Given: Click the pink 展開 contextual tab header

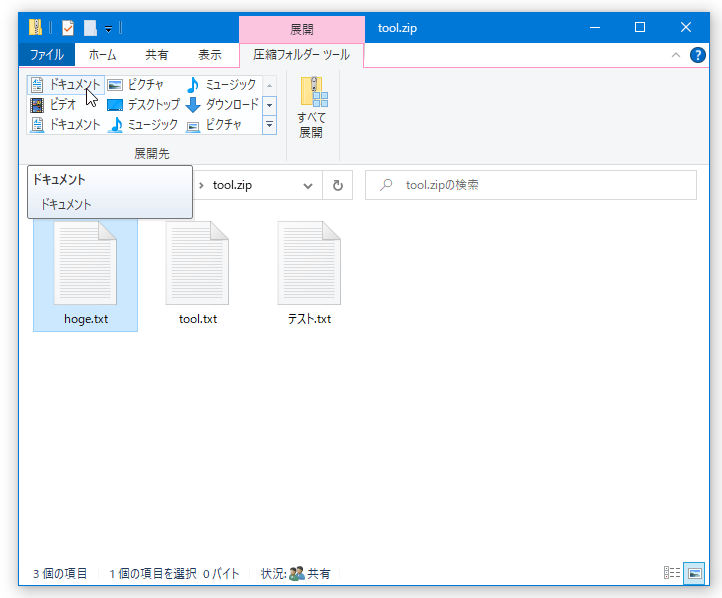Looking at the screenshot, I should [x=302, y=29].
